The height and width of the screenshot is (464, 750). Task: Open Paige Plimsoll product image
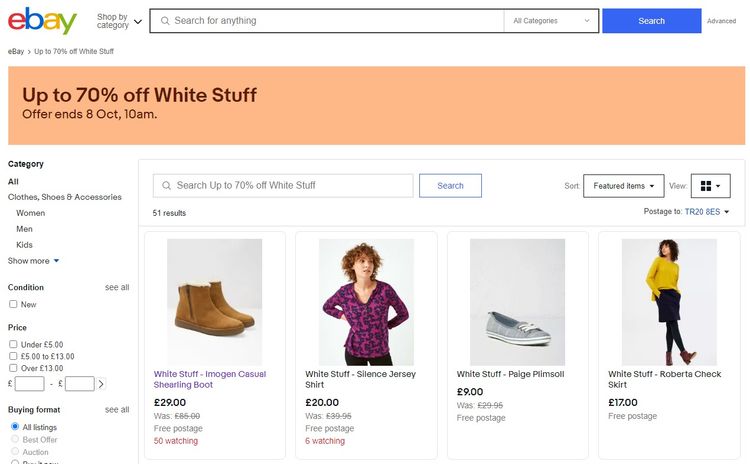coord(518,302)
